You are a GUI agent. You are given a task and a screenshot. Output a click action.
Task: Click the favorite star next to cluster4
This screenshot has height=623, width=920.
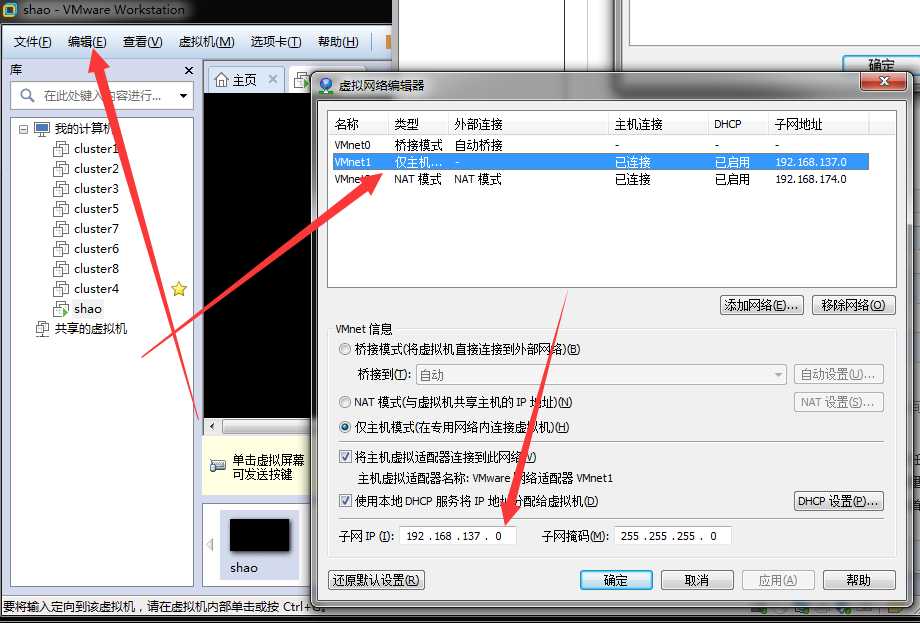coord(179,289)
